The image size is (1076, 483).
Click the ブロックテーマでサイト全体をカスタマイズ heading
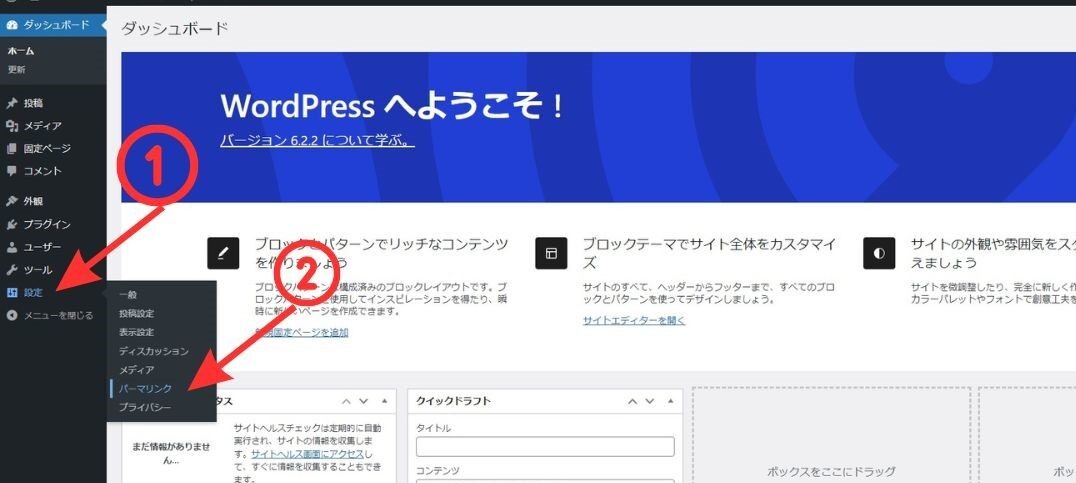click(x=710, y=253)
